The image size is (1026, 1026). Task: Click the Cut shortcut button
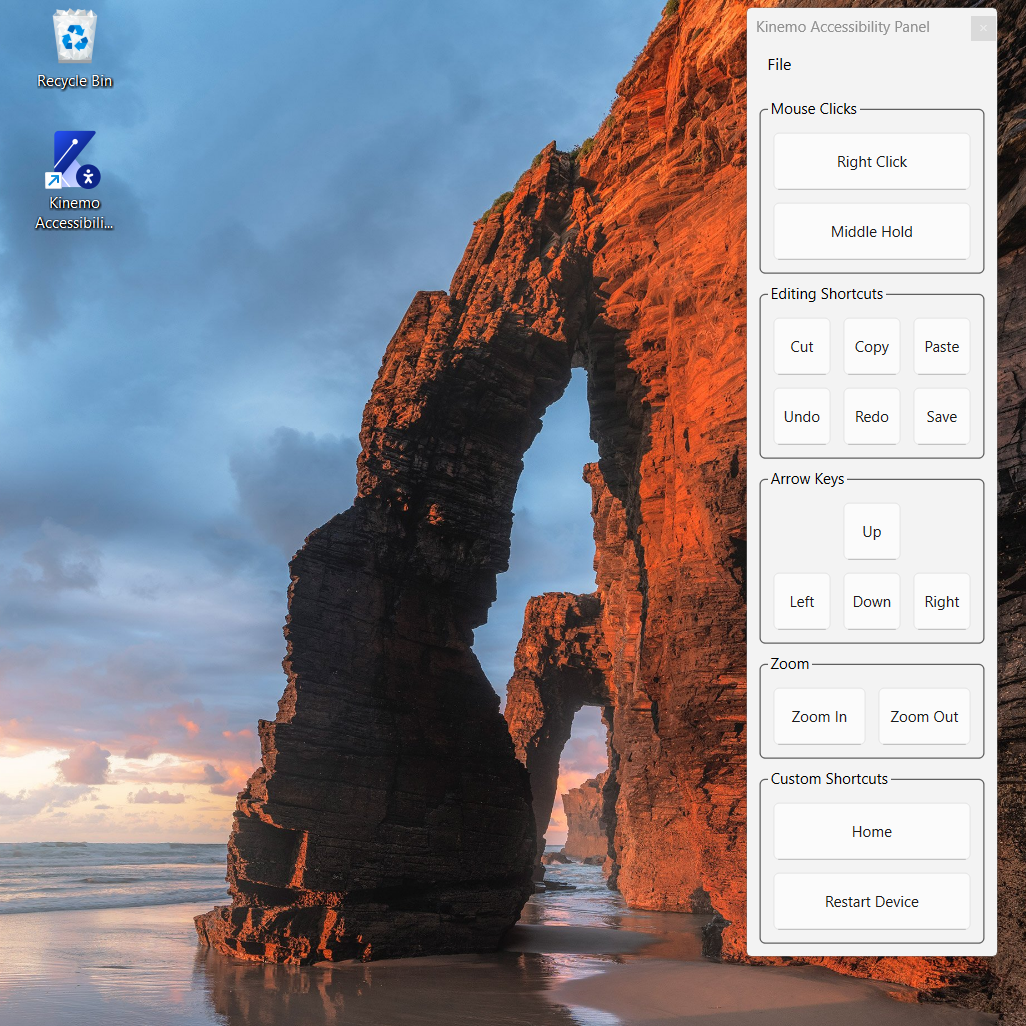802,347
